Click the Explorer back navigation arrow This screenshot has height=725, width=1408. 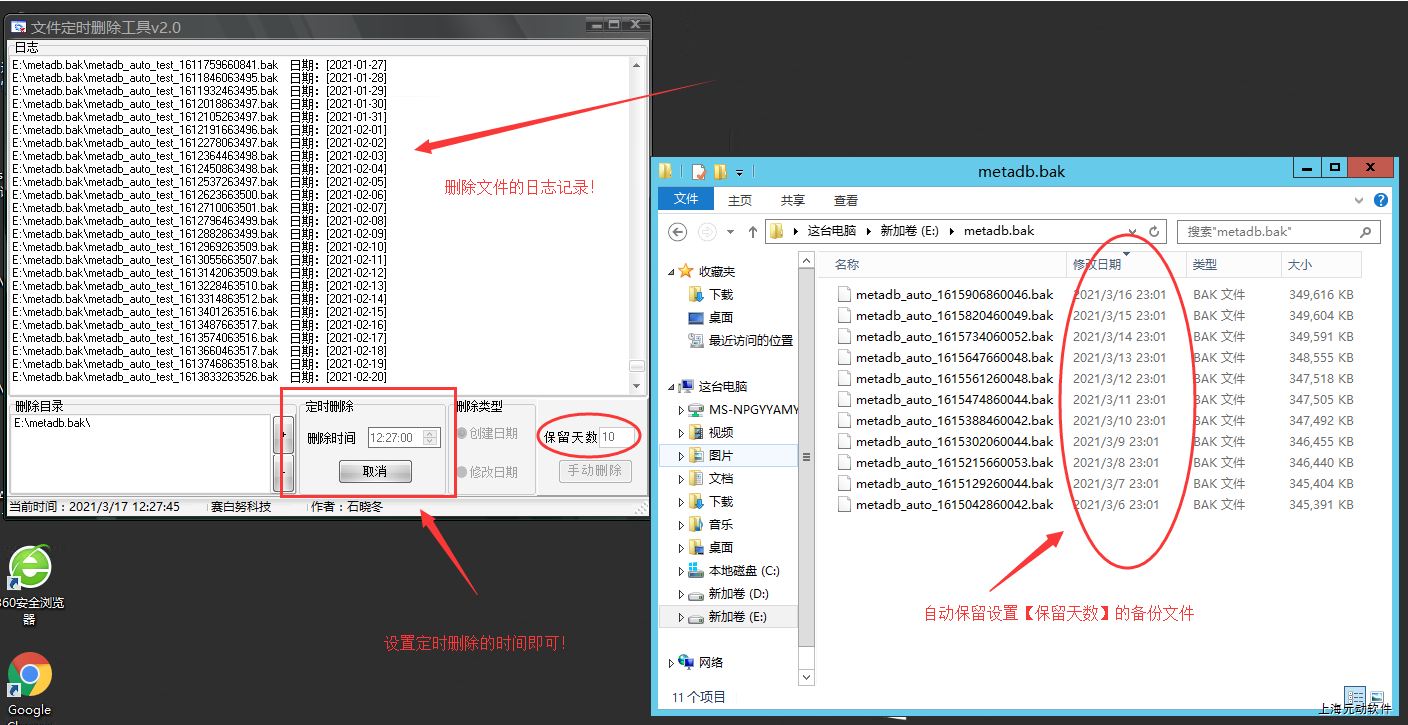(x=677, y=231)
